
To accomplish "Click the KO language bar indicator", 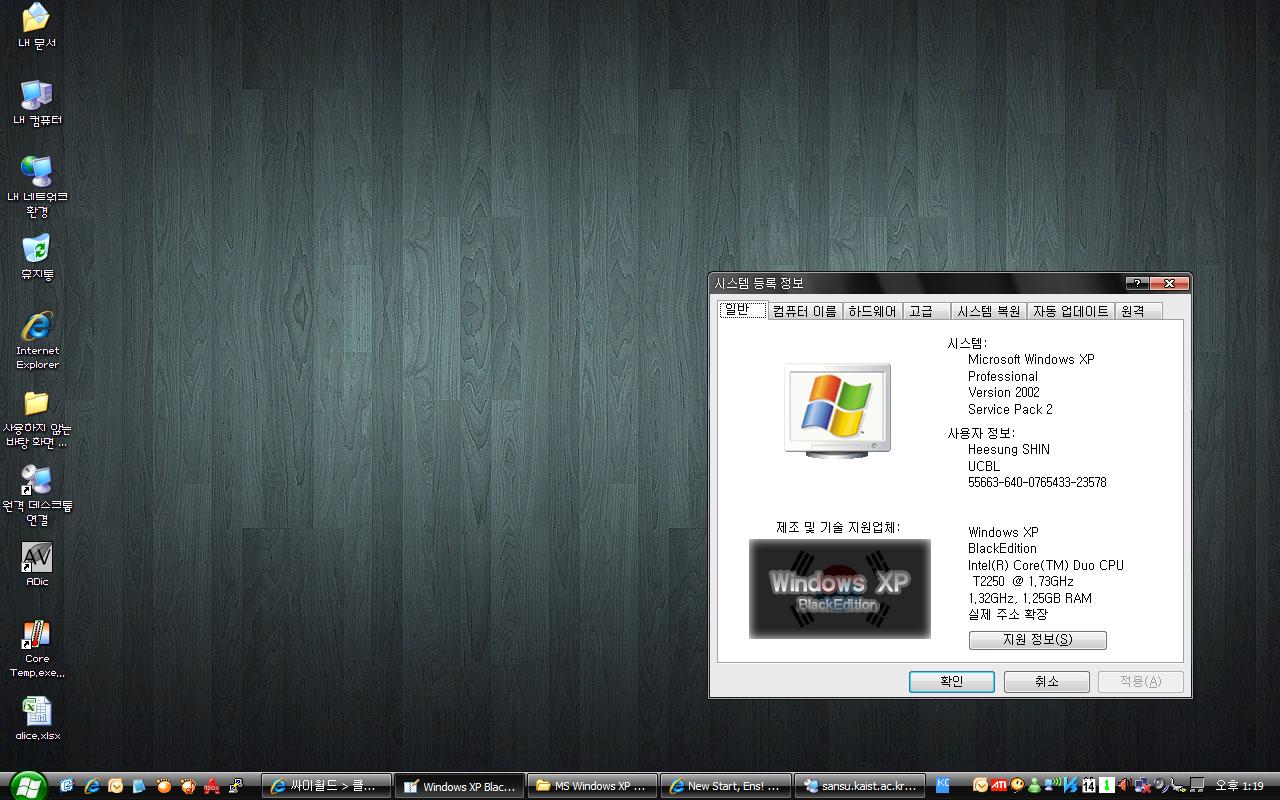I will pyautogui.click(x=944, y=783).
